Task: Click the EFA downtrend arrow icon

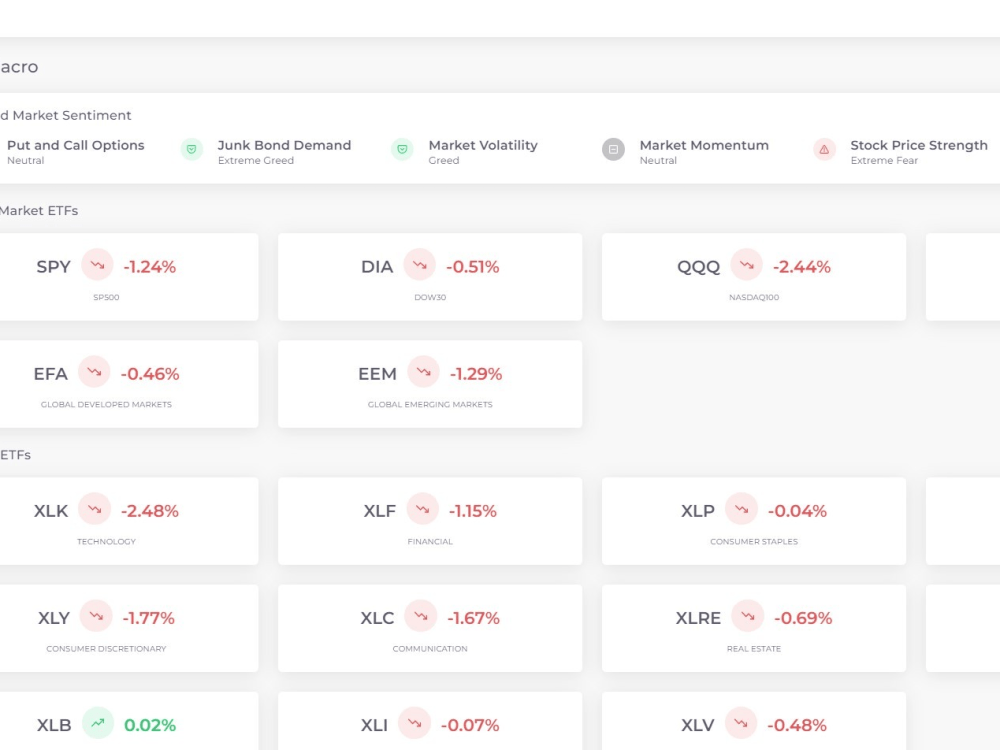Action: (x=94, y=372)
